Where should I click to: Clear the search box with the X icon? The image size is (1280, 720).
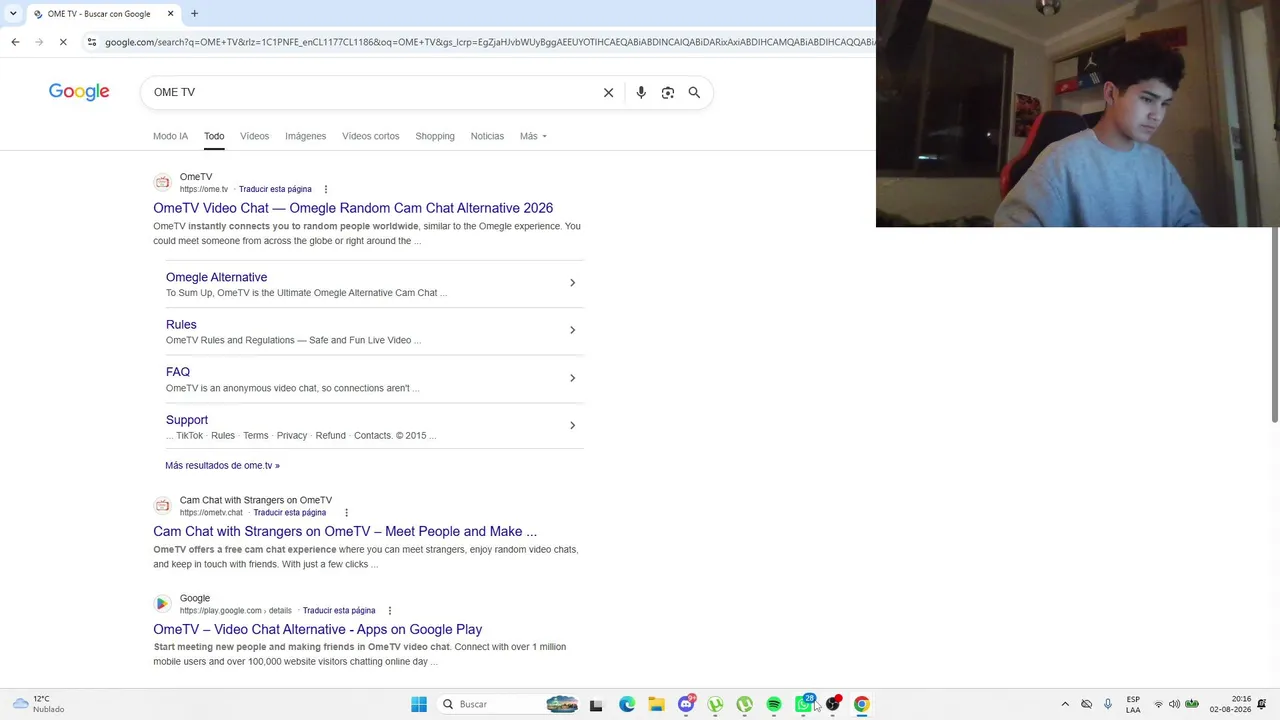[x=608, y=92]
